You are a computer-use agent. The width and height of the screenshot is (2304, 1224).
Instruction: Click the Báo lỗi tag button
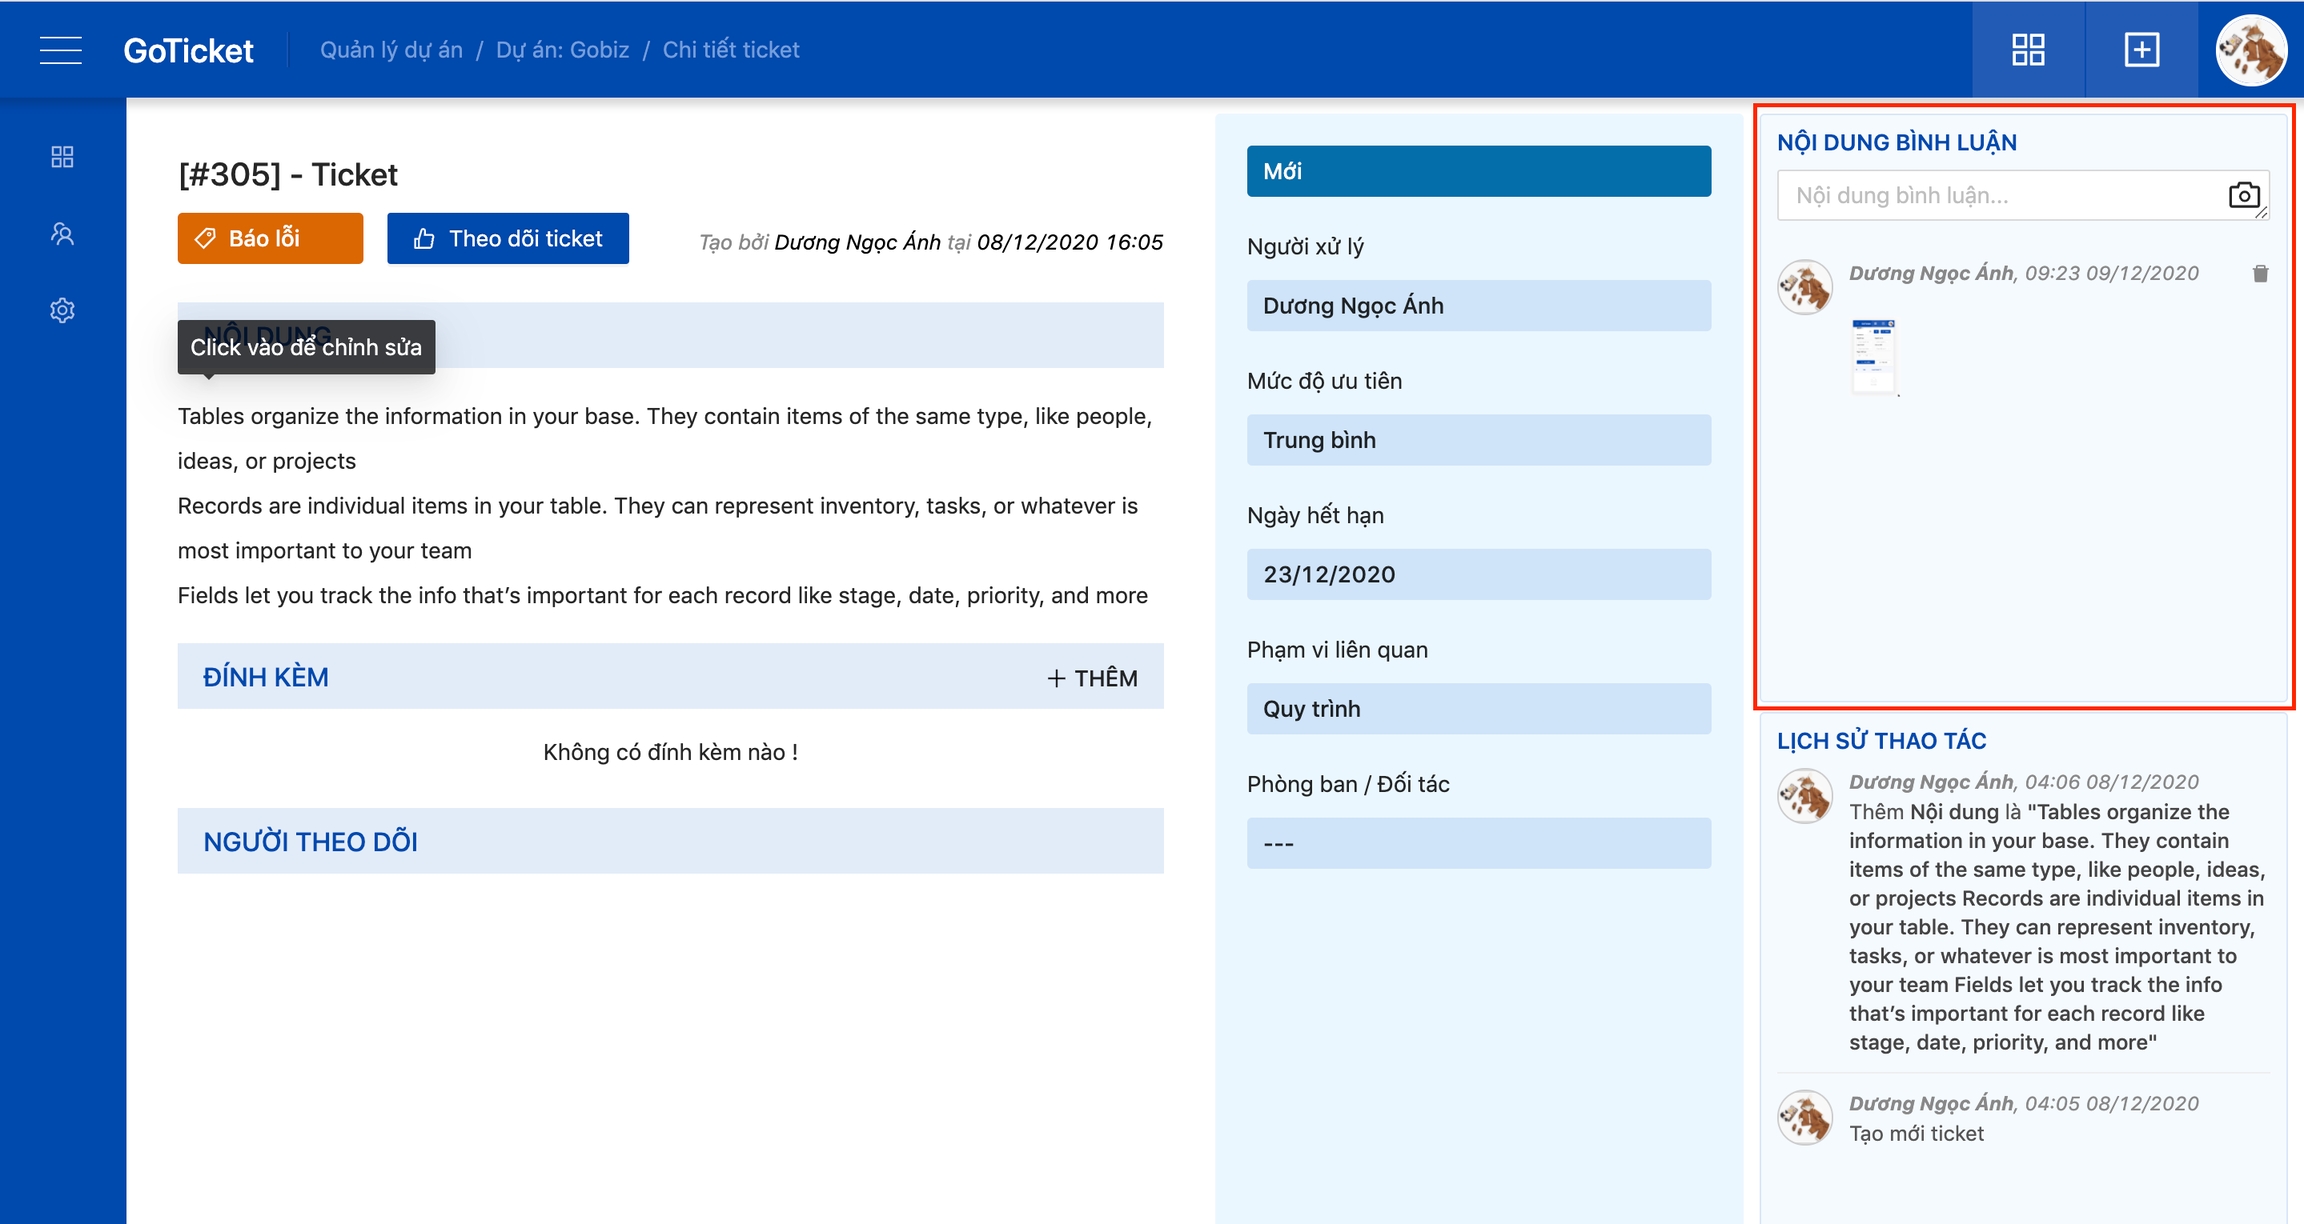point(270,238)
